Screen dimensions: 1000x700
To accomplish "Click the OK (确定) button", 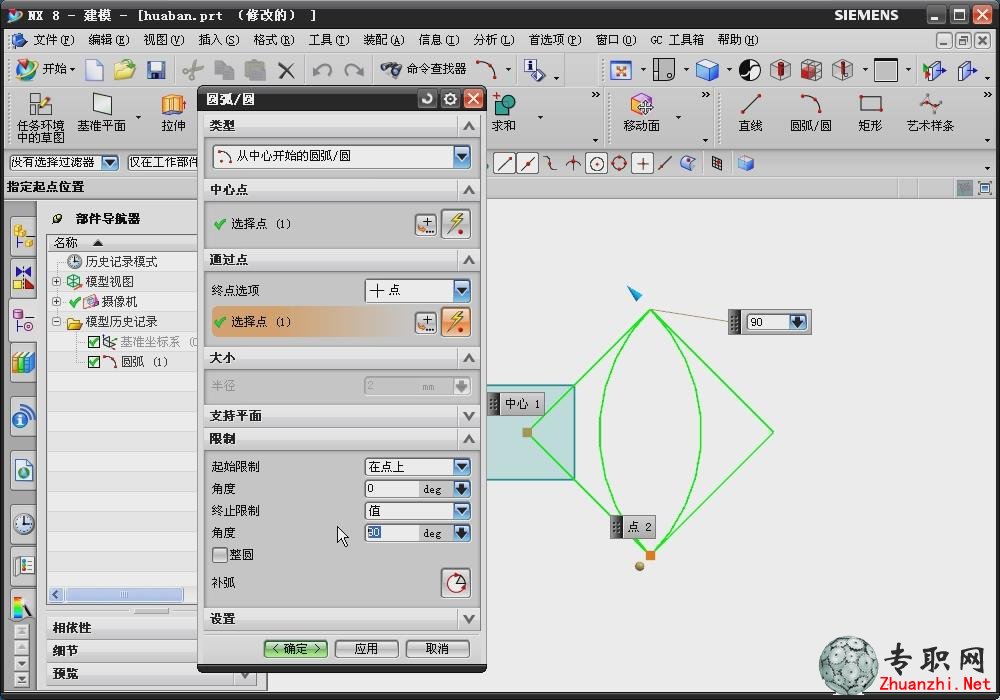I will pos(296,649).
